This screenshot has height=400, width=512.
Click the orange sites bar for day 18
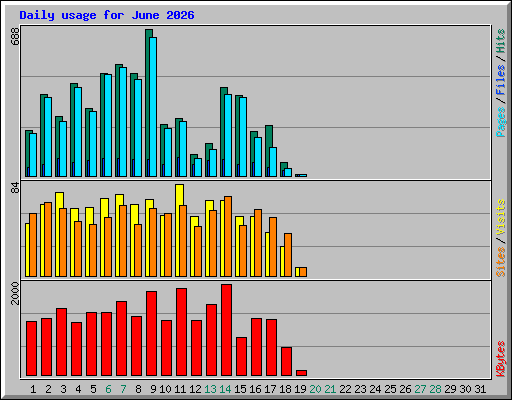tap(288, 255)
